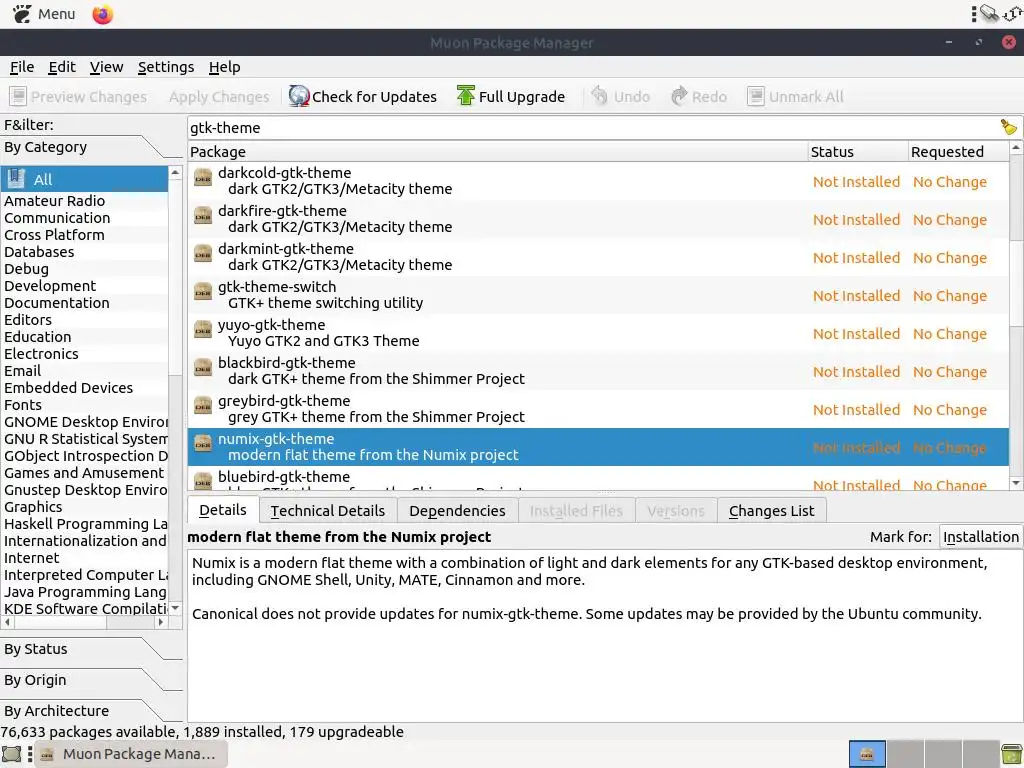Click the Check for Updates globe icon
The width and height of the screenshot is (1024, 768).
point(298,96)
